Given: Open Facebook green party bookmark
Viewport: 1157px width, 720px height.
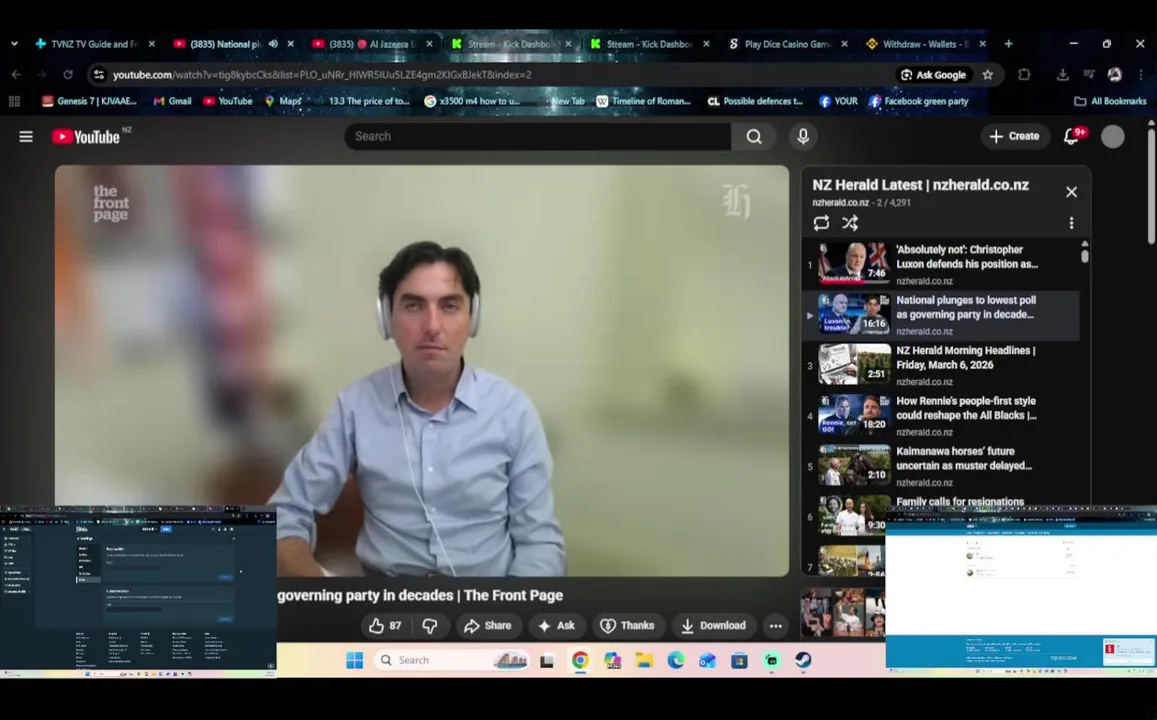Looking at the screenshot, I should 919,101.
